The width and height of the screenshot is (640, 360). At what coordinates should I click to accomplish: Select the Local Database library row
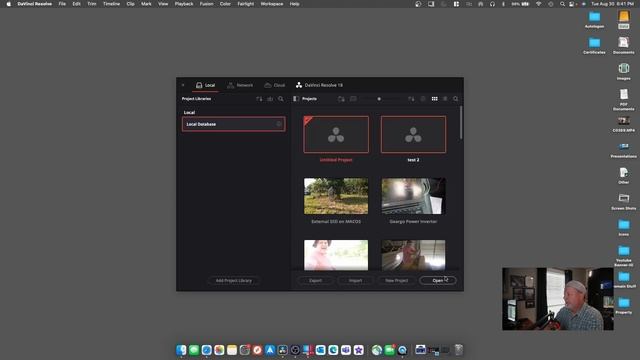tap(233, 124)
